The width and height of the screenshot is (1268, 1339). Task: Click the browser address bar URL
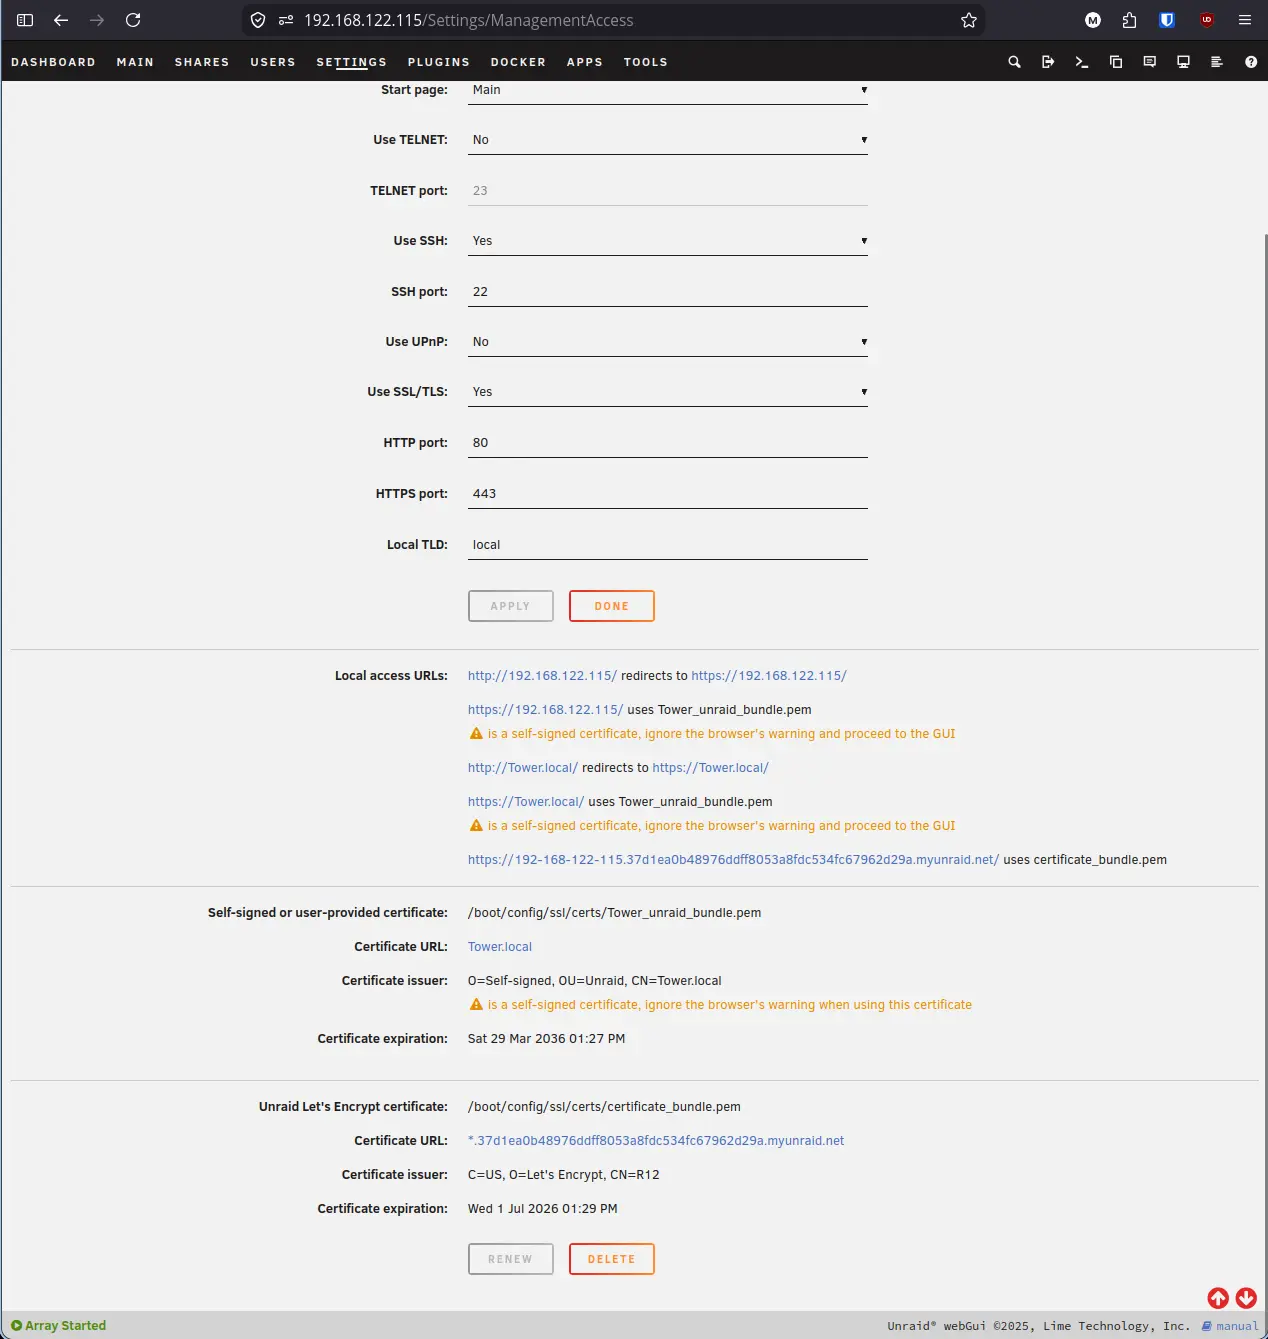(468, 20)
